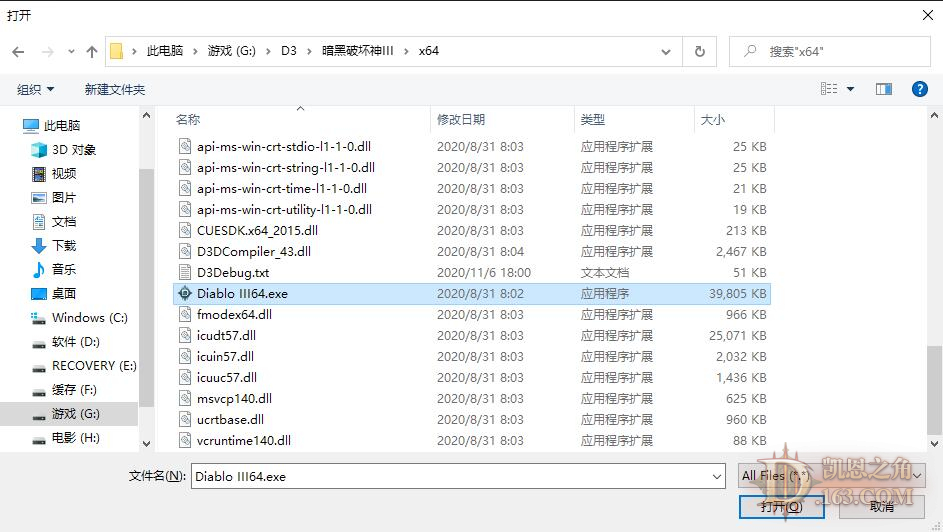Toggle the preview pane
The image size is (943, 532).
[x=883, y=89]
